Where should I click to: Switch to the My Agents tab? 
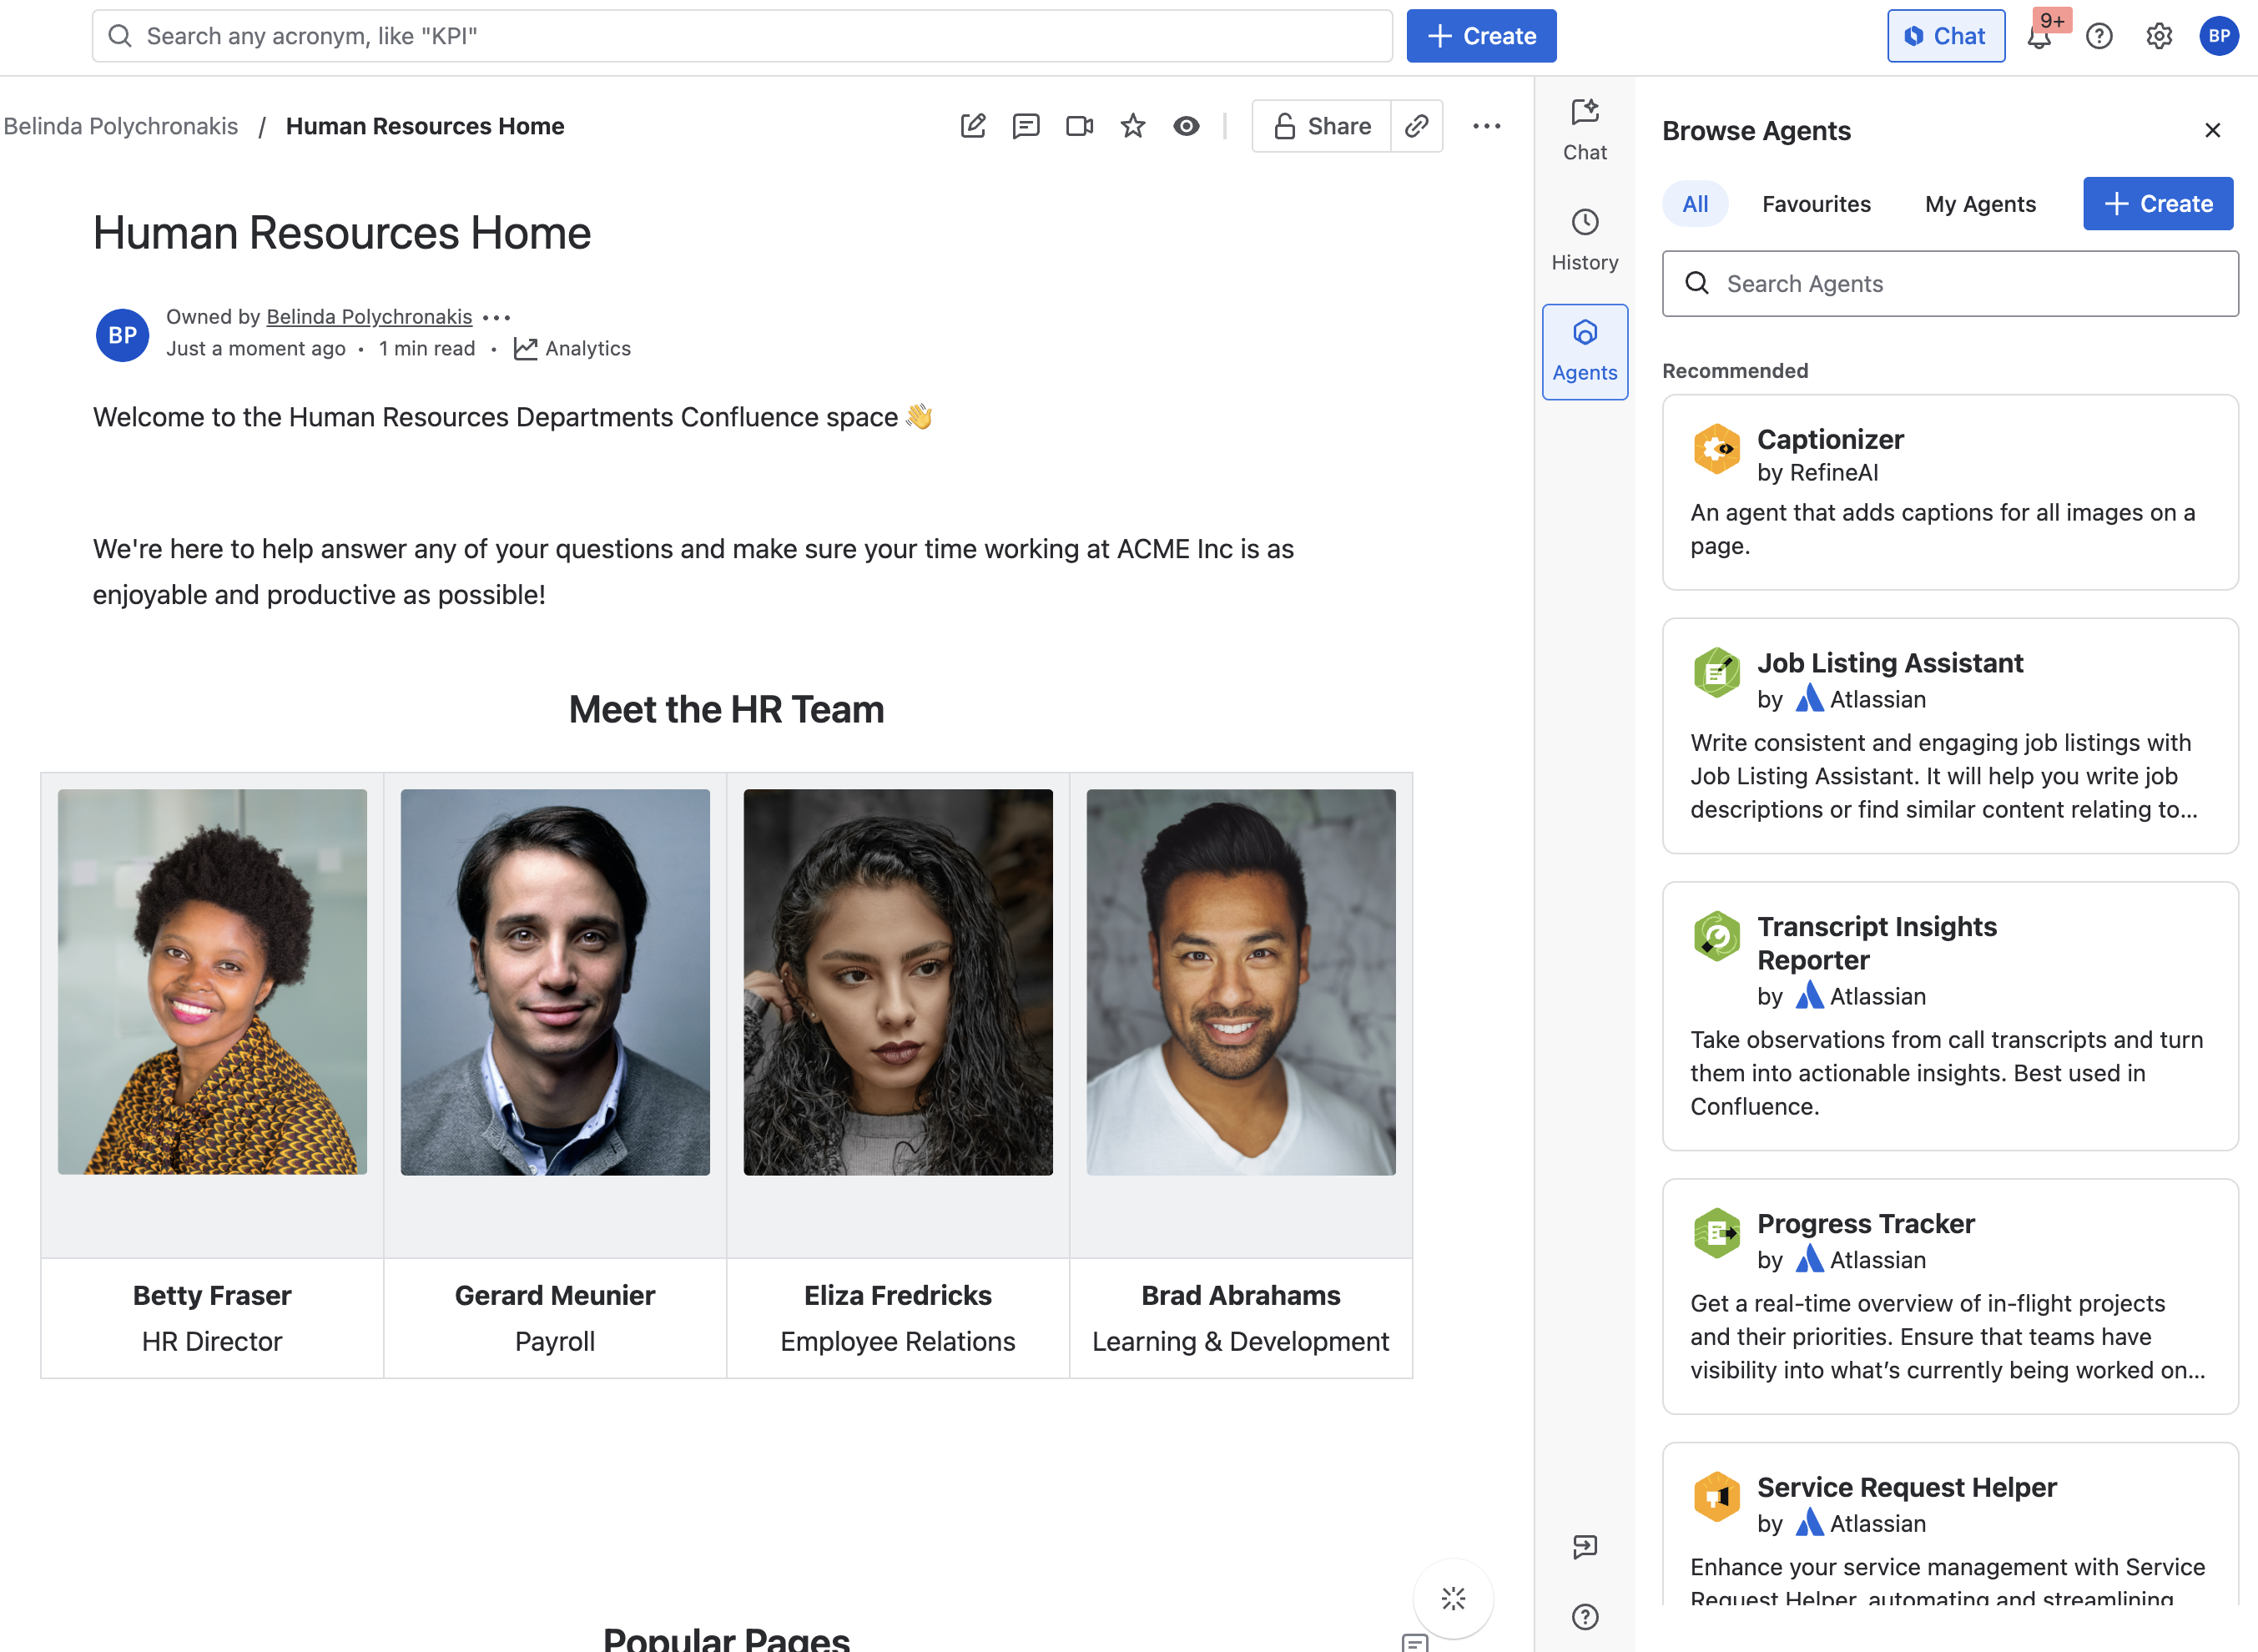(1979, 204)
